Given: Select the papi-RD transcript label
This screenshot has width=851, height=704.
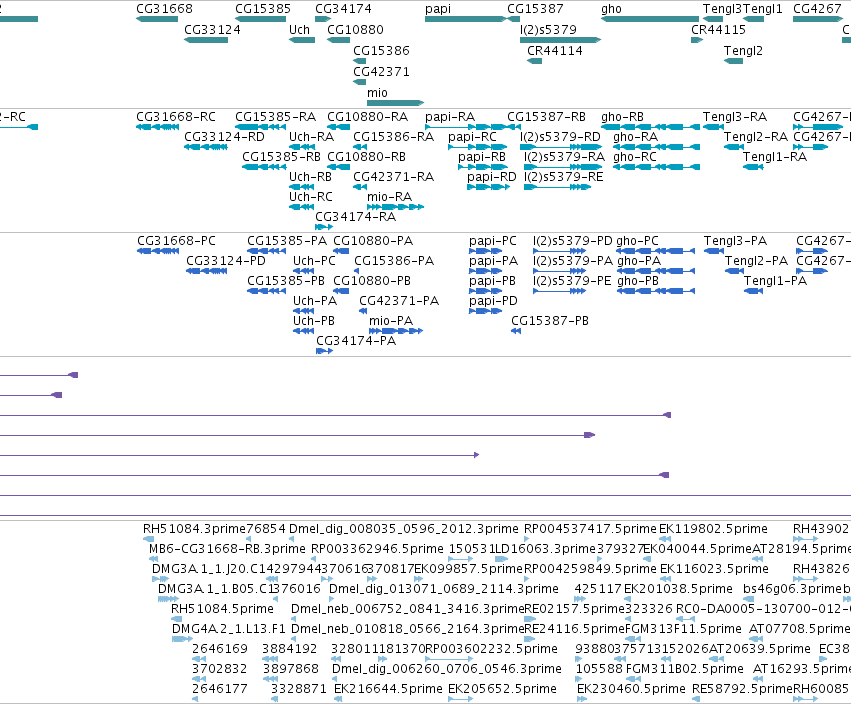Looking at the screenshot, I should (x=492, y=177).
